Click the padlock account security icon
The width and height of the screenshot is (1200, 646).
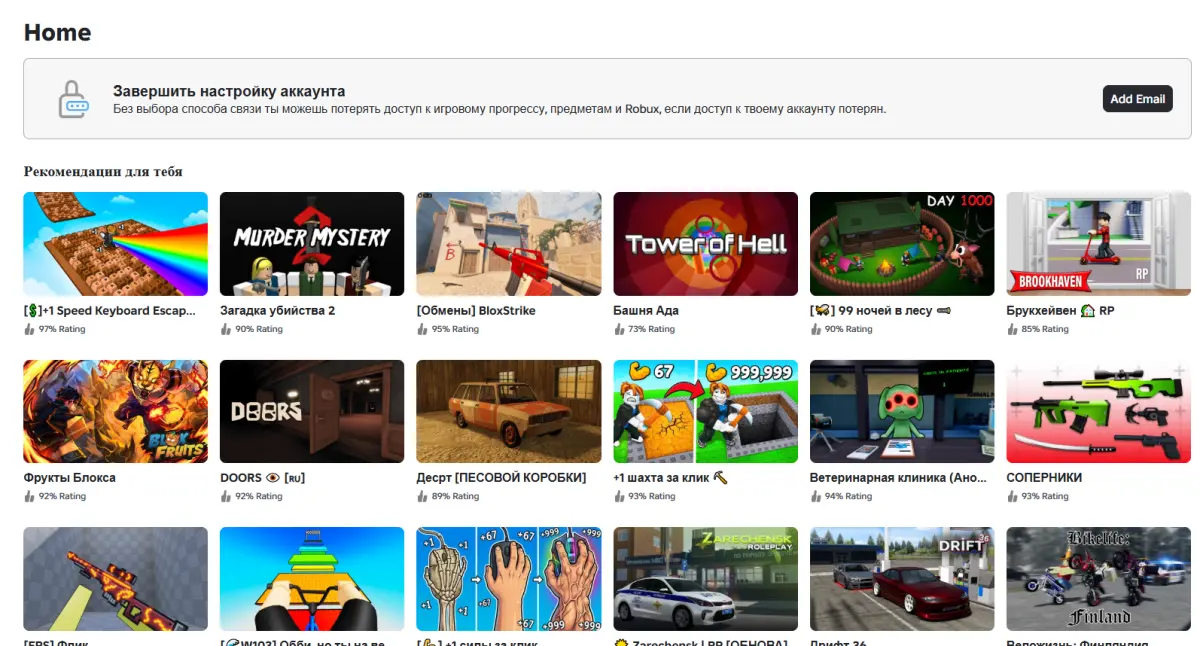(x=74, y=99)
